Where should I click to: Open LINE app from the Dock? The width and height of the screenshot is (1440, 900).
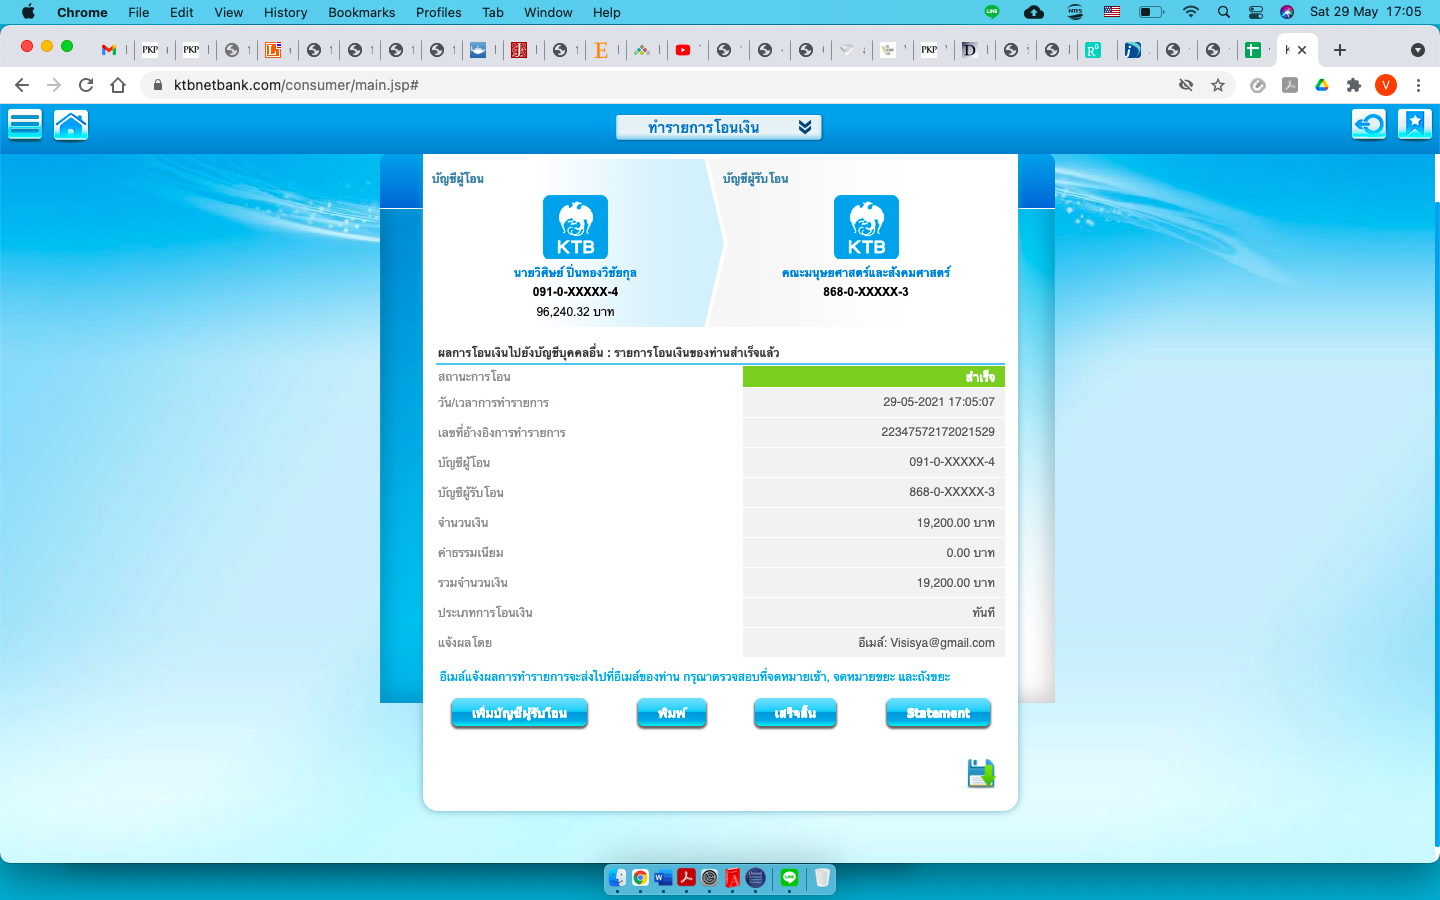pyautogui.click(x=790, y=877)
